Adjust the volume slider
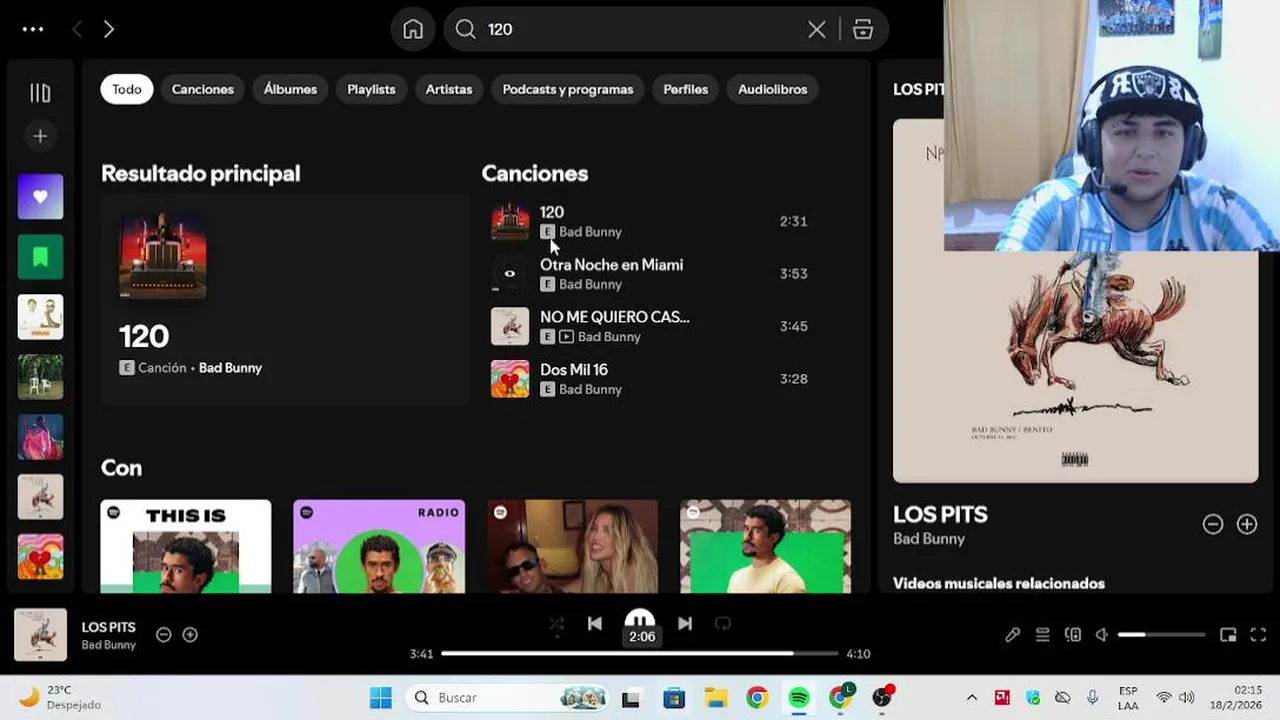1280x720 pixels. click(1161, 635)
